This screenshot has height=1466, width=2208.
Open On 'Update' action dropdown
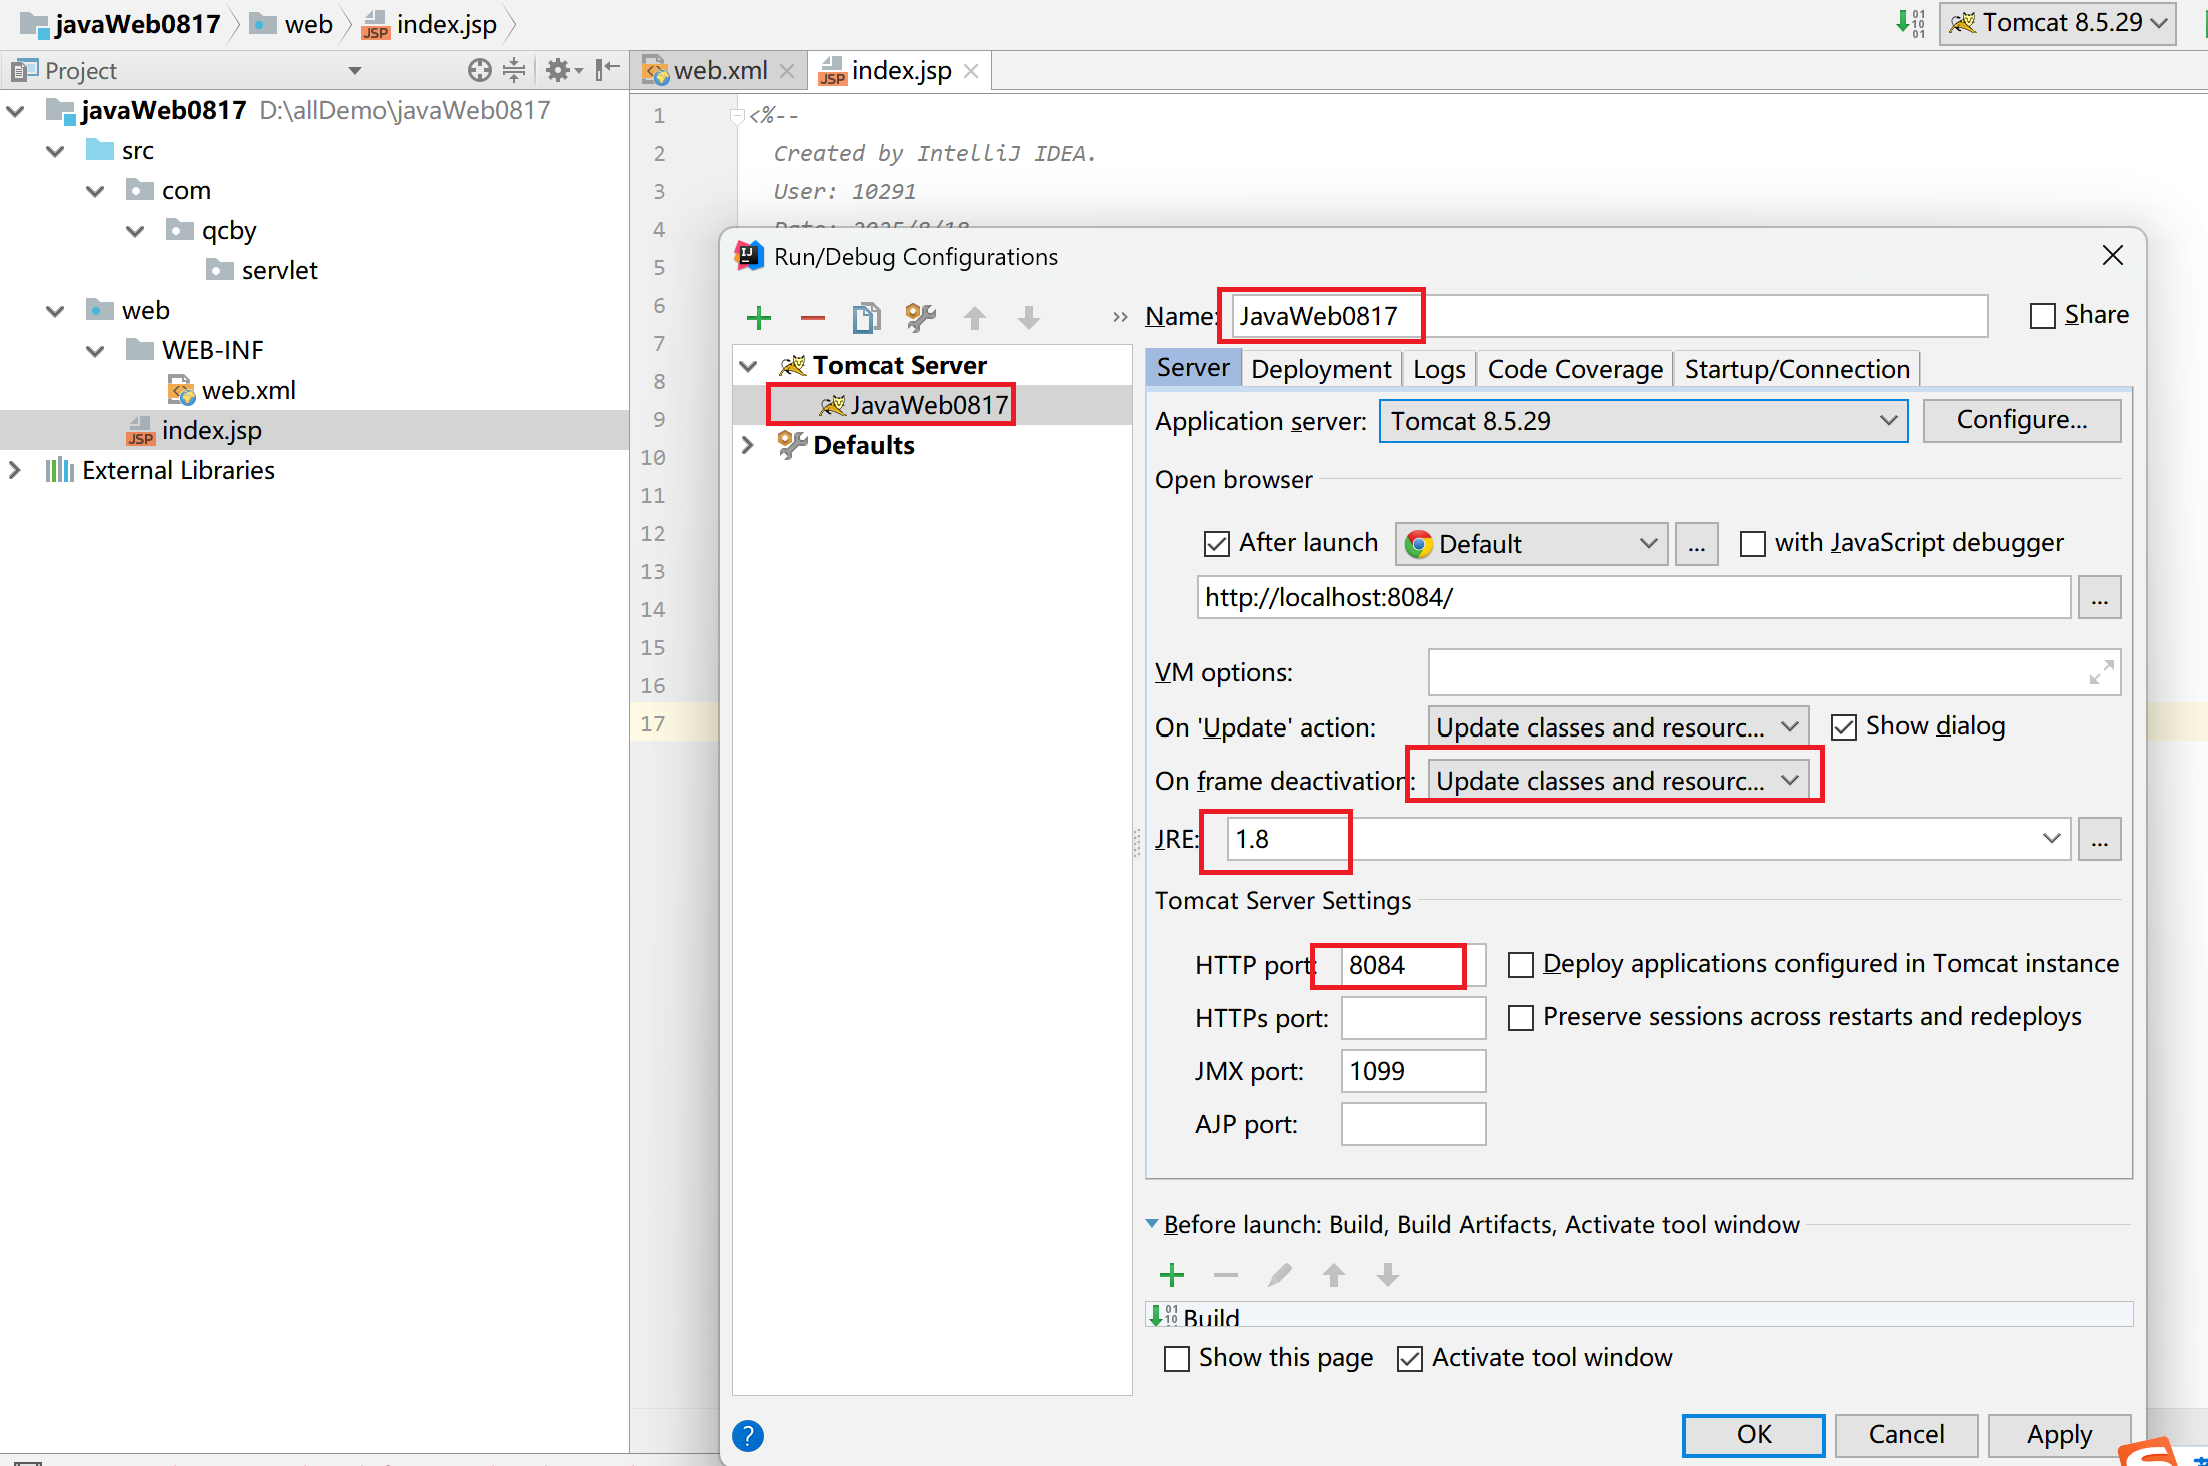(1617, 727)
